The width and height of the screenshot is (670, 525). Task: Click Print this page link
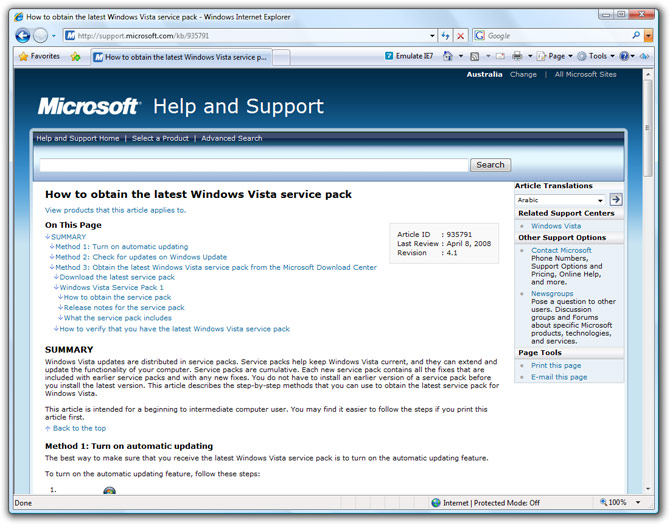(x=556, y=366)
